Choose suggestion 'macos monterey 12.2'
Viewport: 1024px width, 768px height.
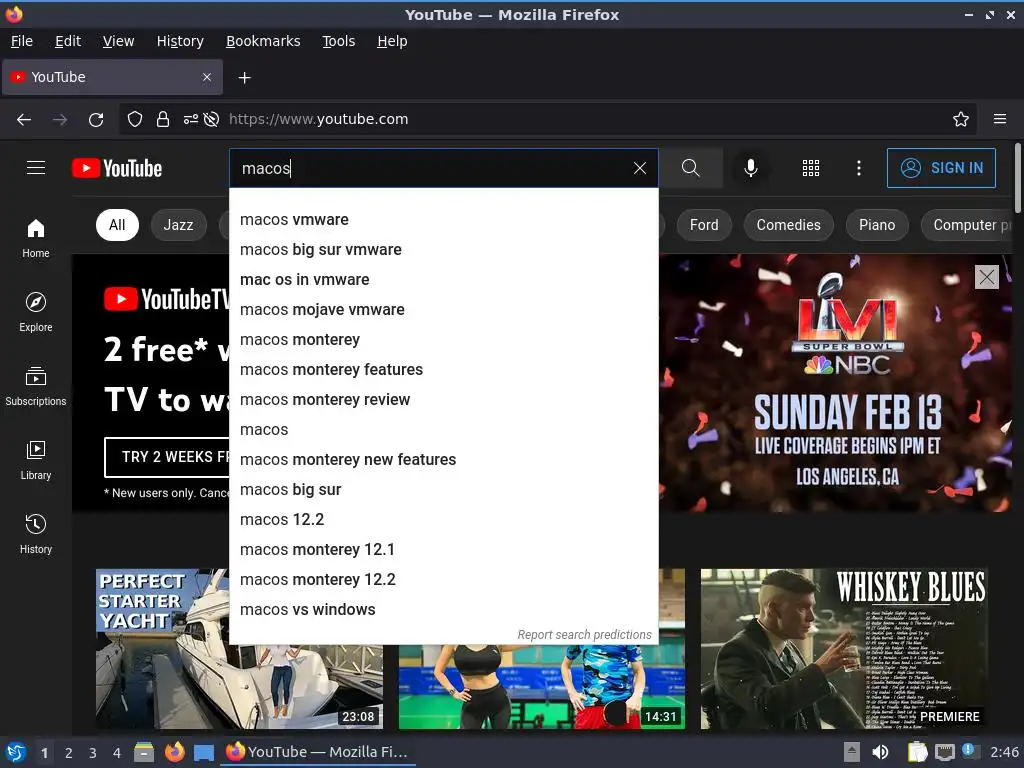(443, 579)
